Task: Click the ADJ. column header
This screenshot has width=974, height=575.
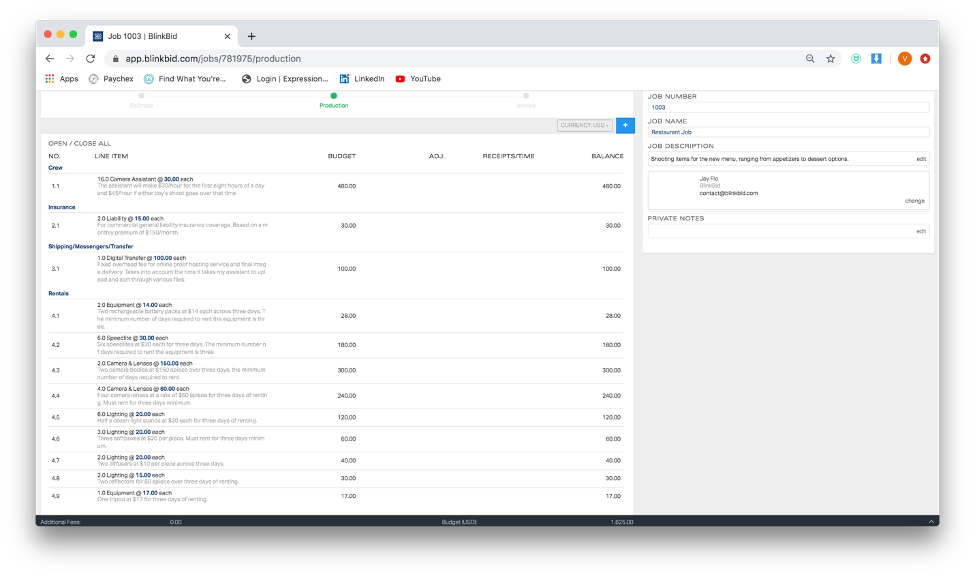Action: point(437,156)
